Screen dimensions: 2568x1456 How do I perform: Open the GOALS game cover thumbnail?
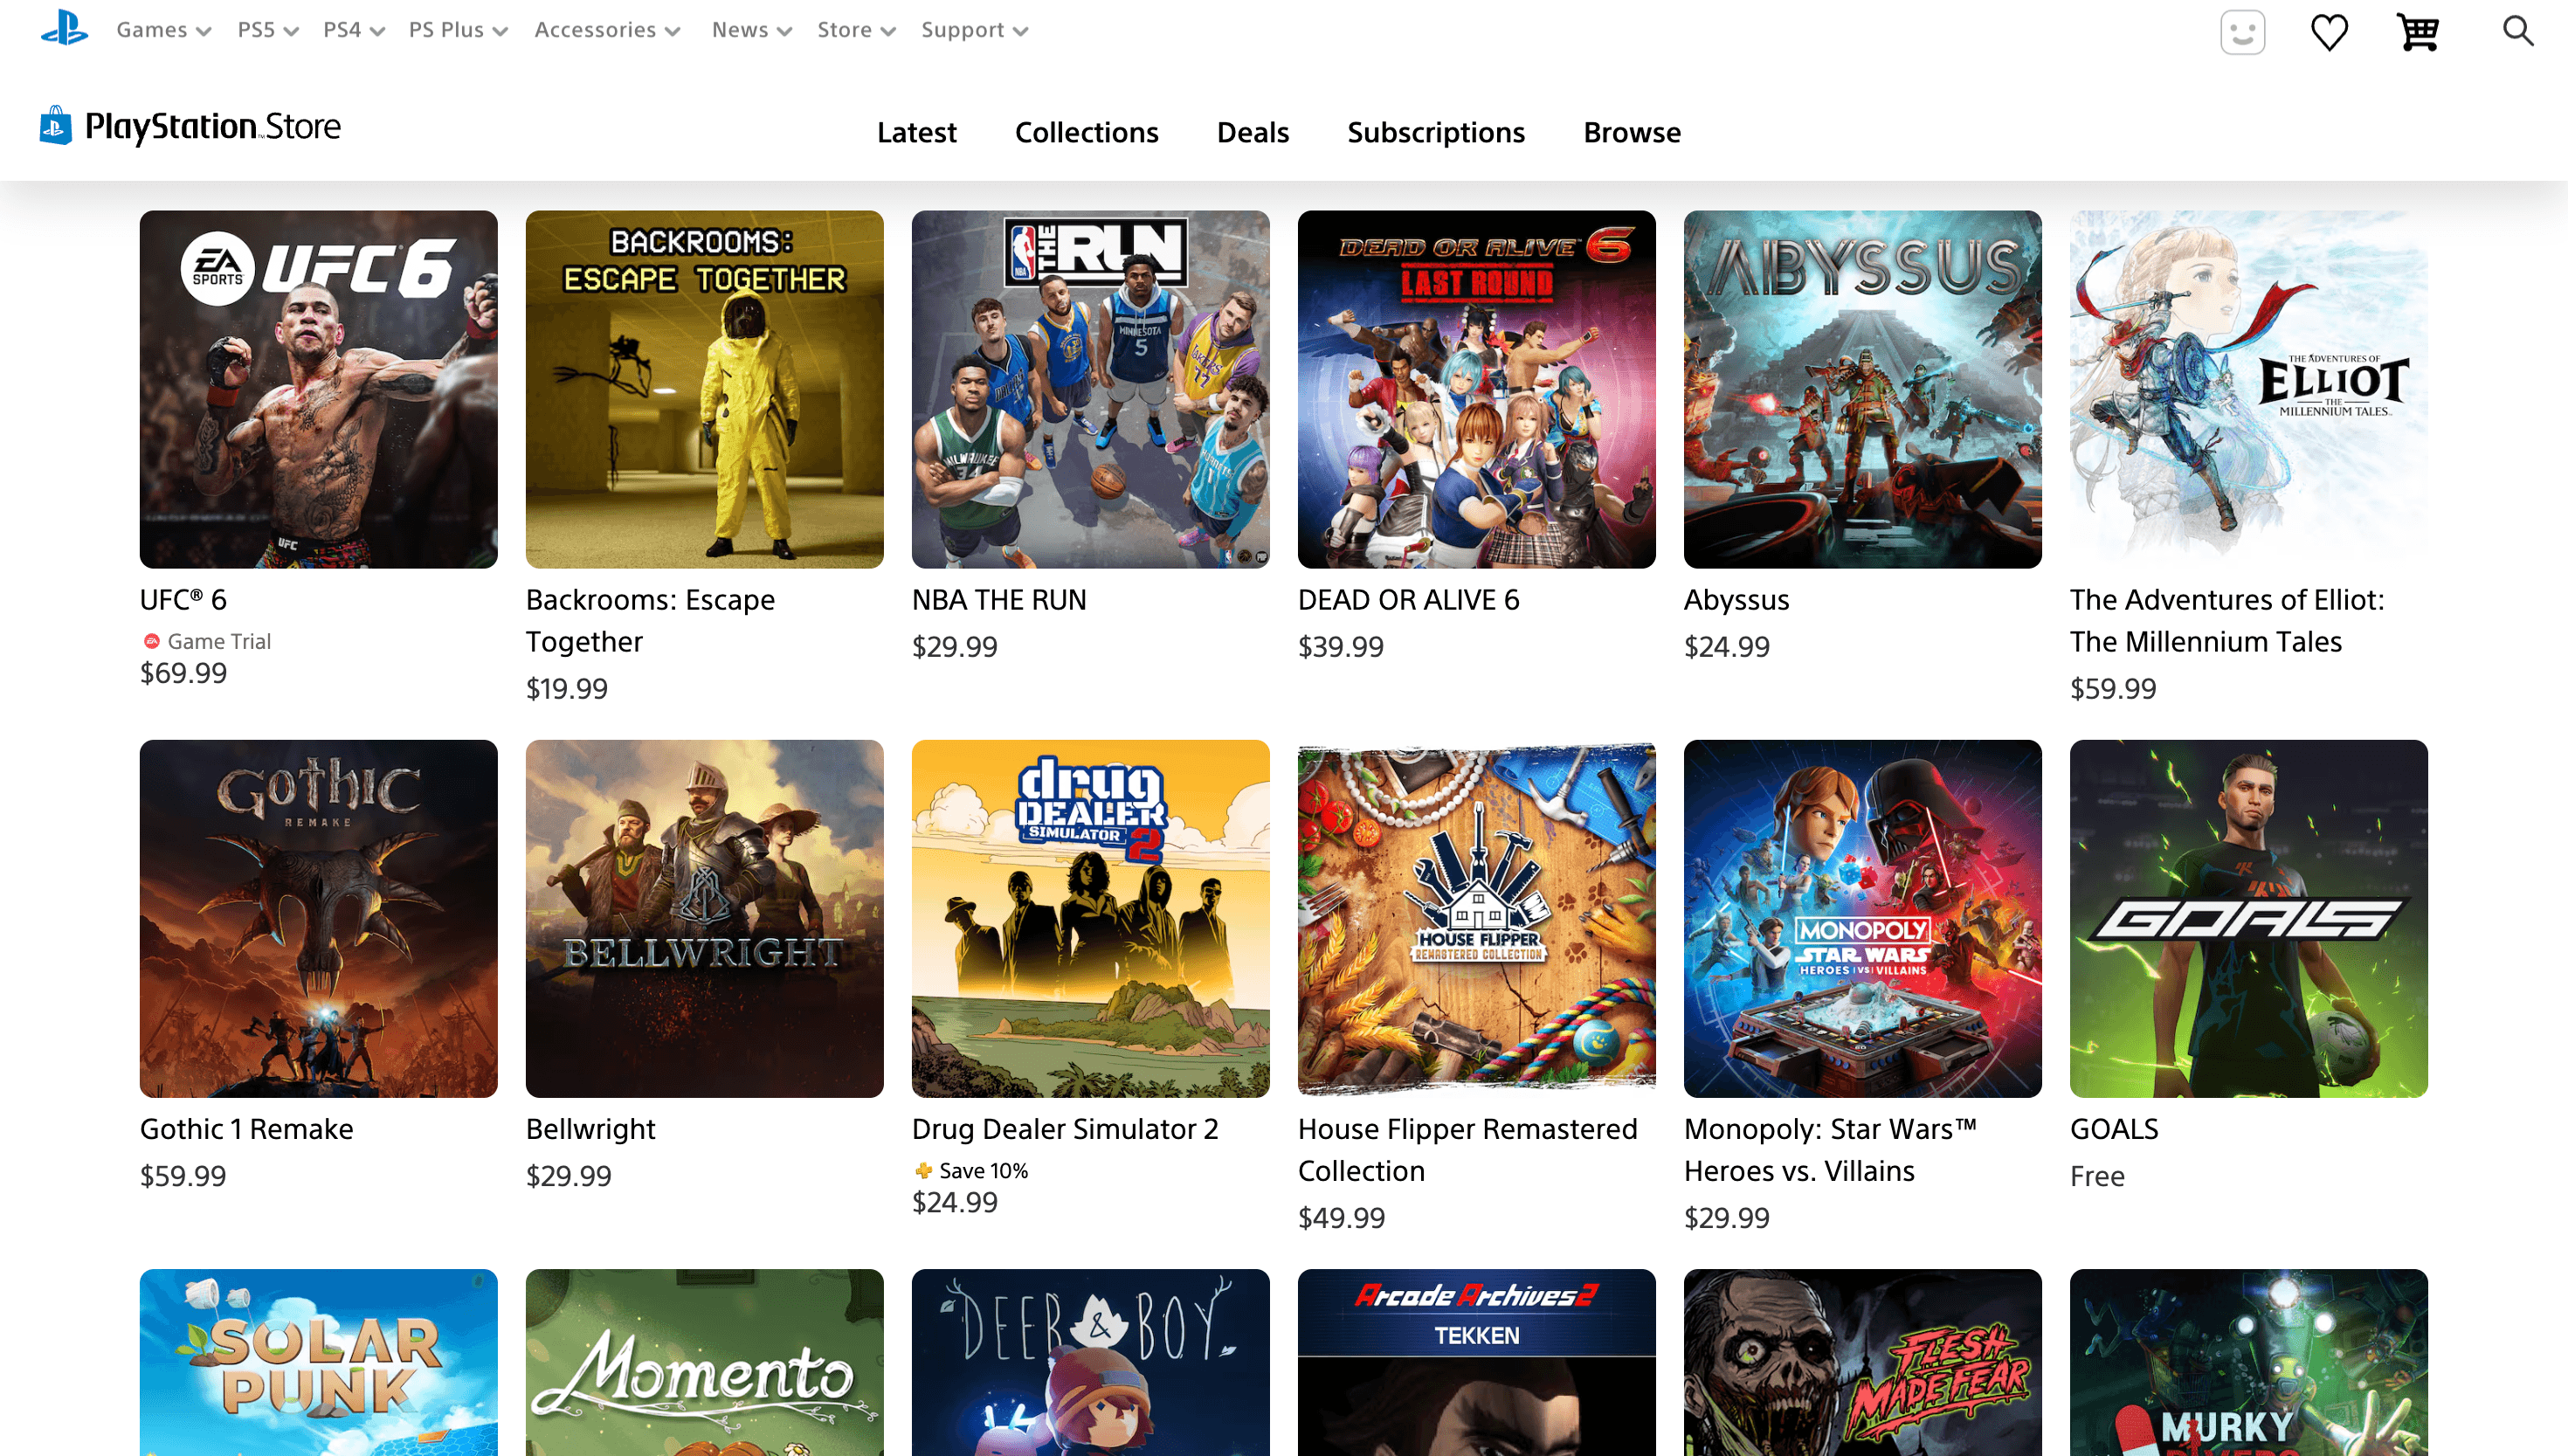point(2248,919)
